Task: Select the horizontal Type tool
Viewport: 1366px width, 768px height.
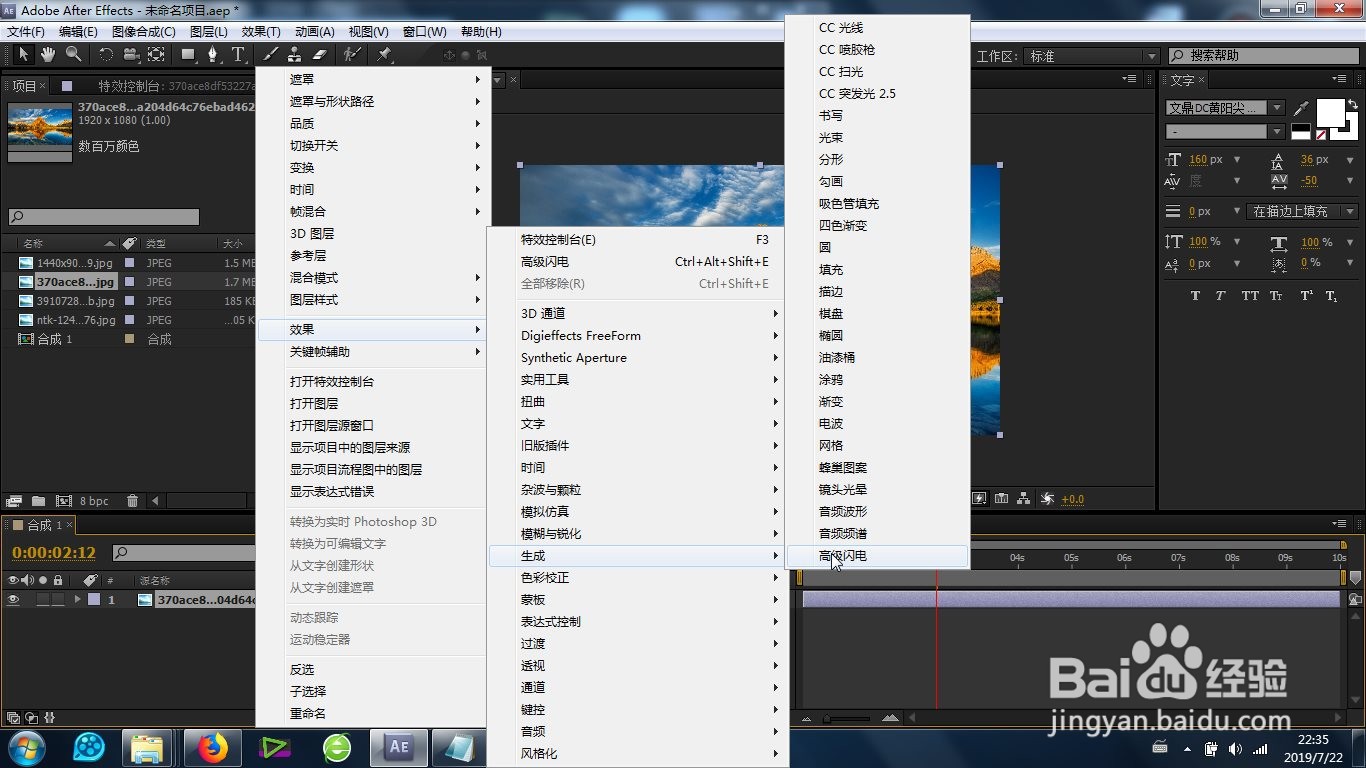Action: [x=238, y=54]
